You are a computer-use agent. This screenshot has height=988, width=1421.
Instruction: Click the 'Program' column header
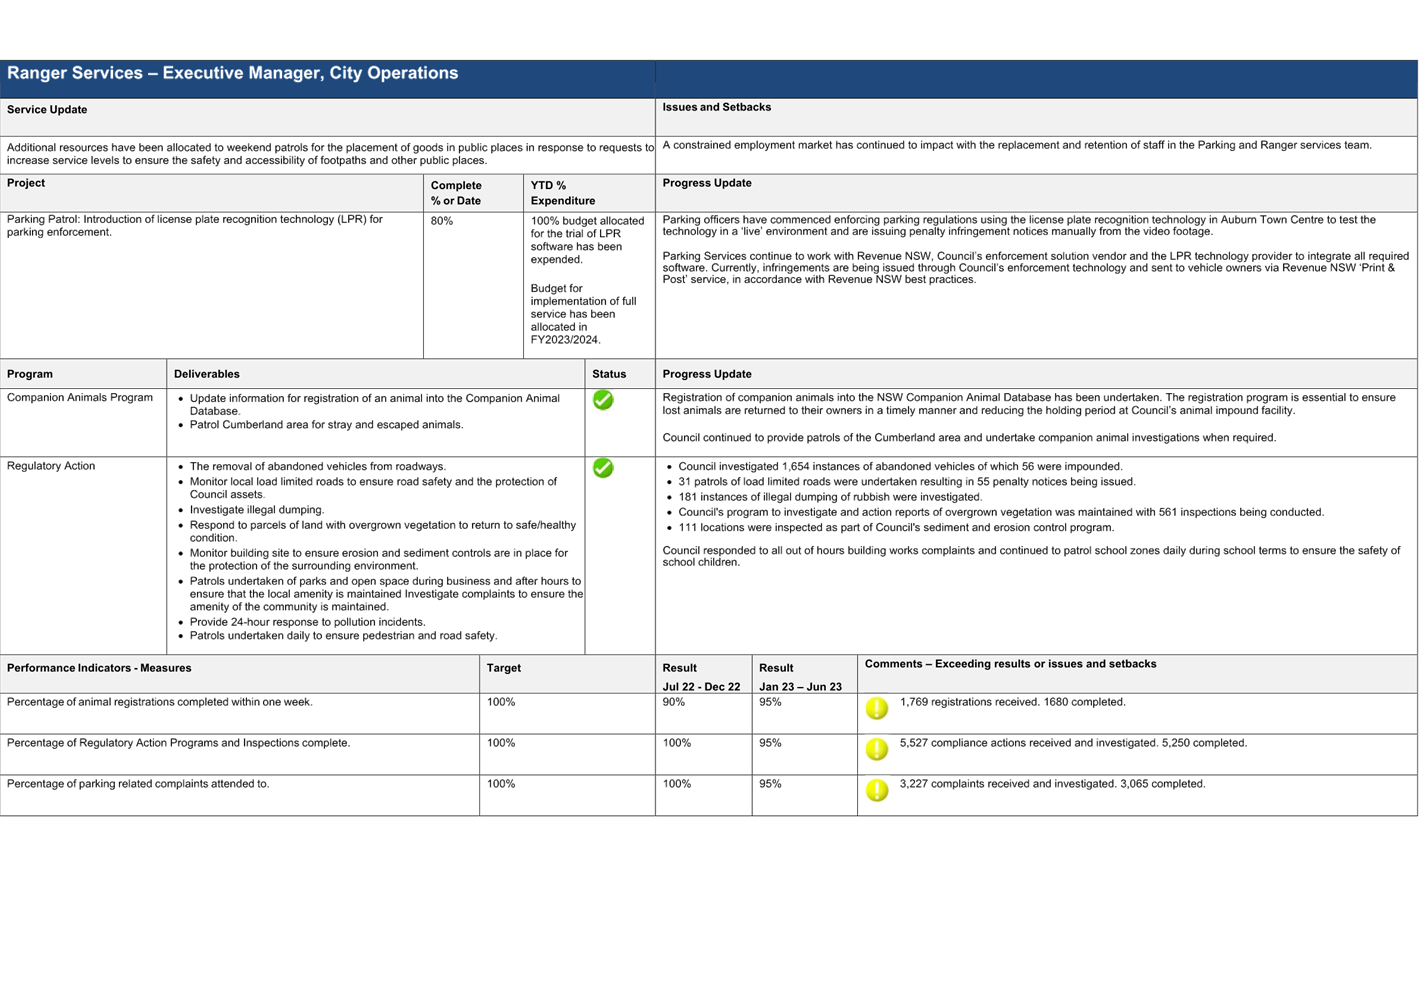(30, 374)
